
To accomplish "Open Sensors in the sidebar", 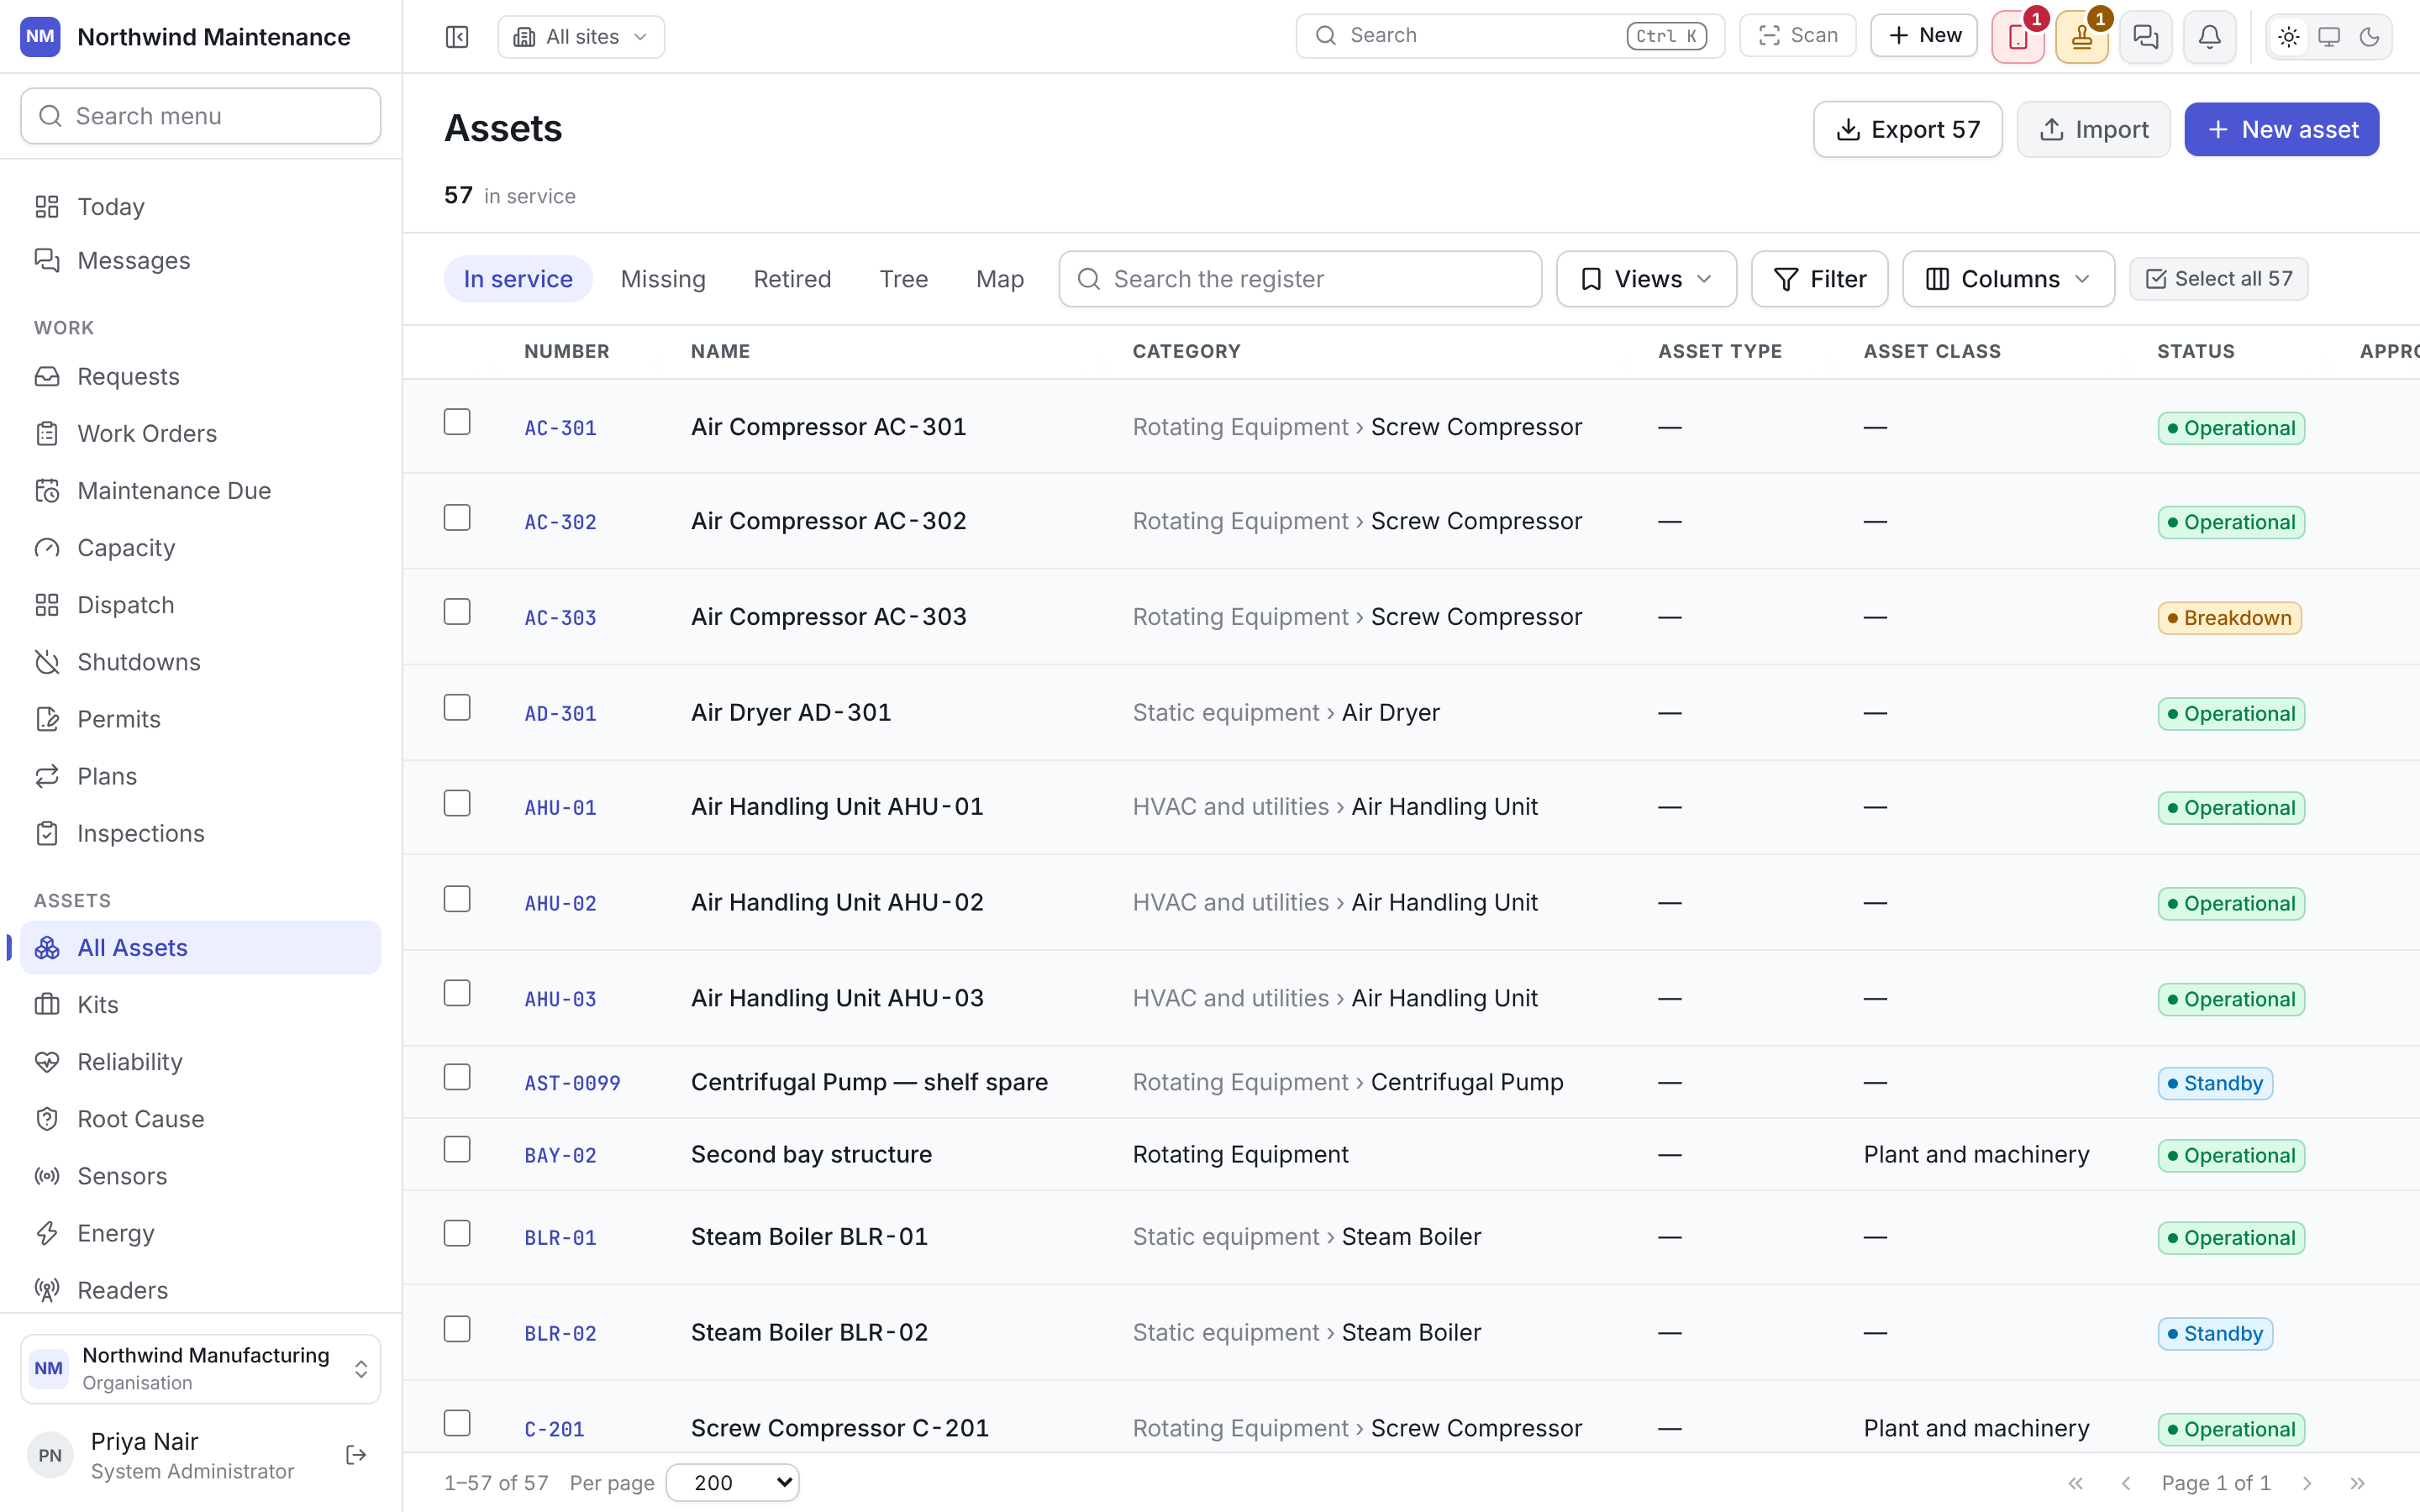I will pyautogui.click(x=201, y=1176).
